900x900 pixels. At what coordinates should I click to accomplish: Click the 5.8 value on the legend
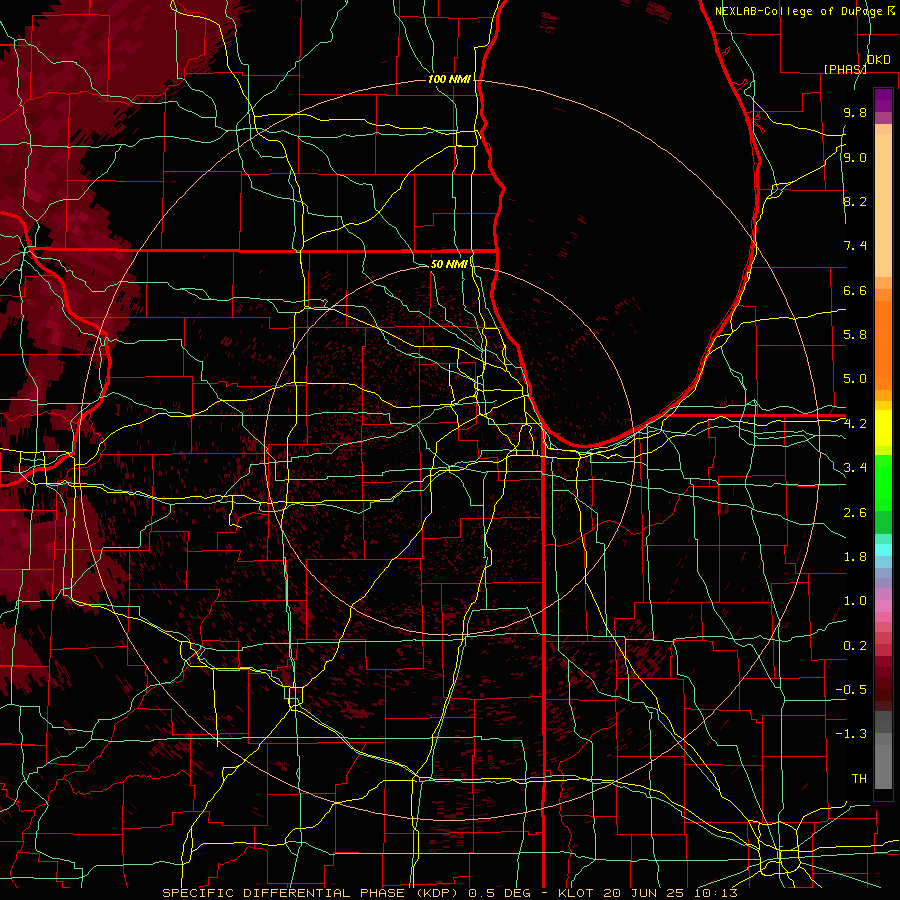pos(855,335)
